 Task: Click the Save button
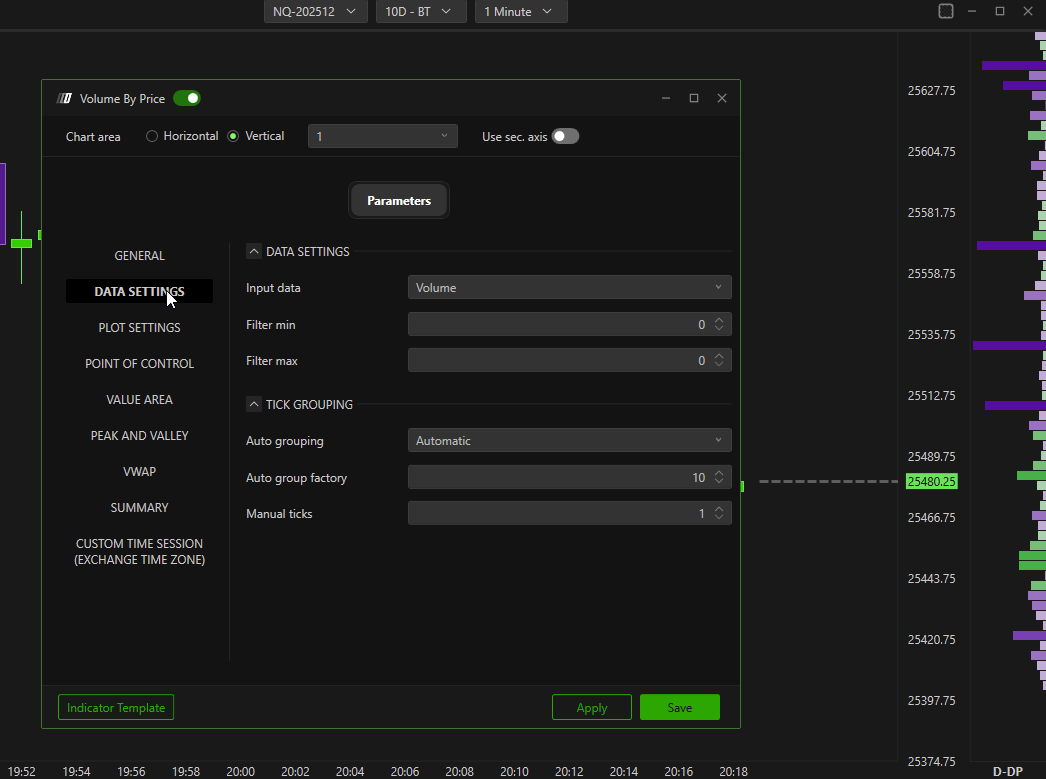(x=679, y=707)
